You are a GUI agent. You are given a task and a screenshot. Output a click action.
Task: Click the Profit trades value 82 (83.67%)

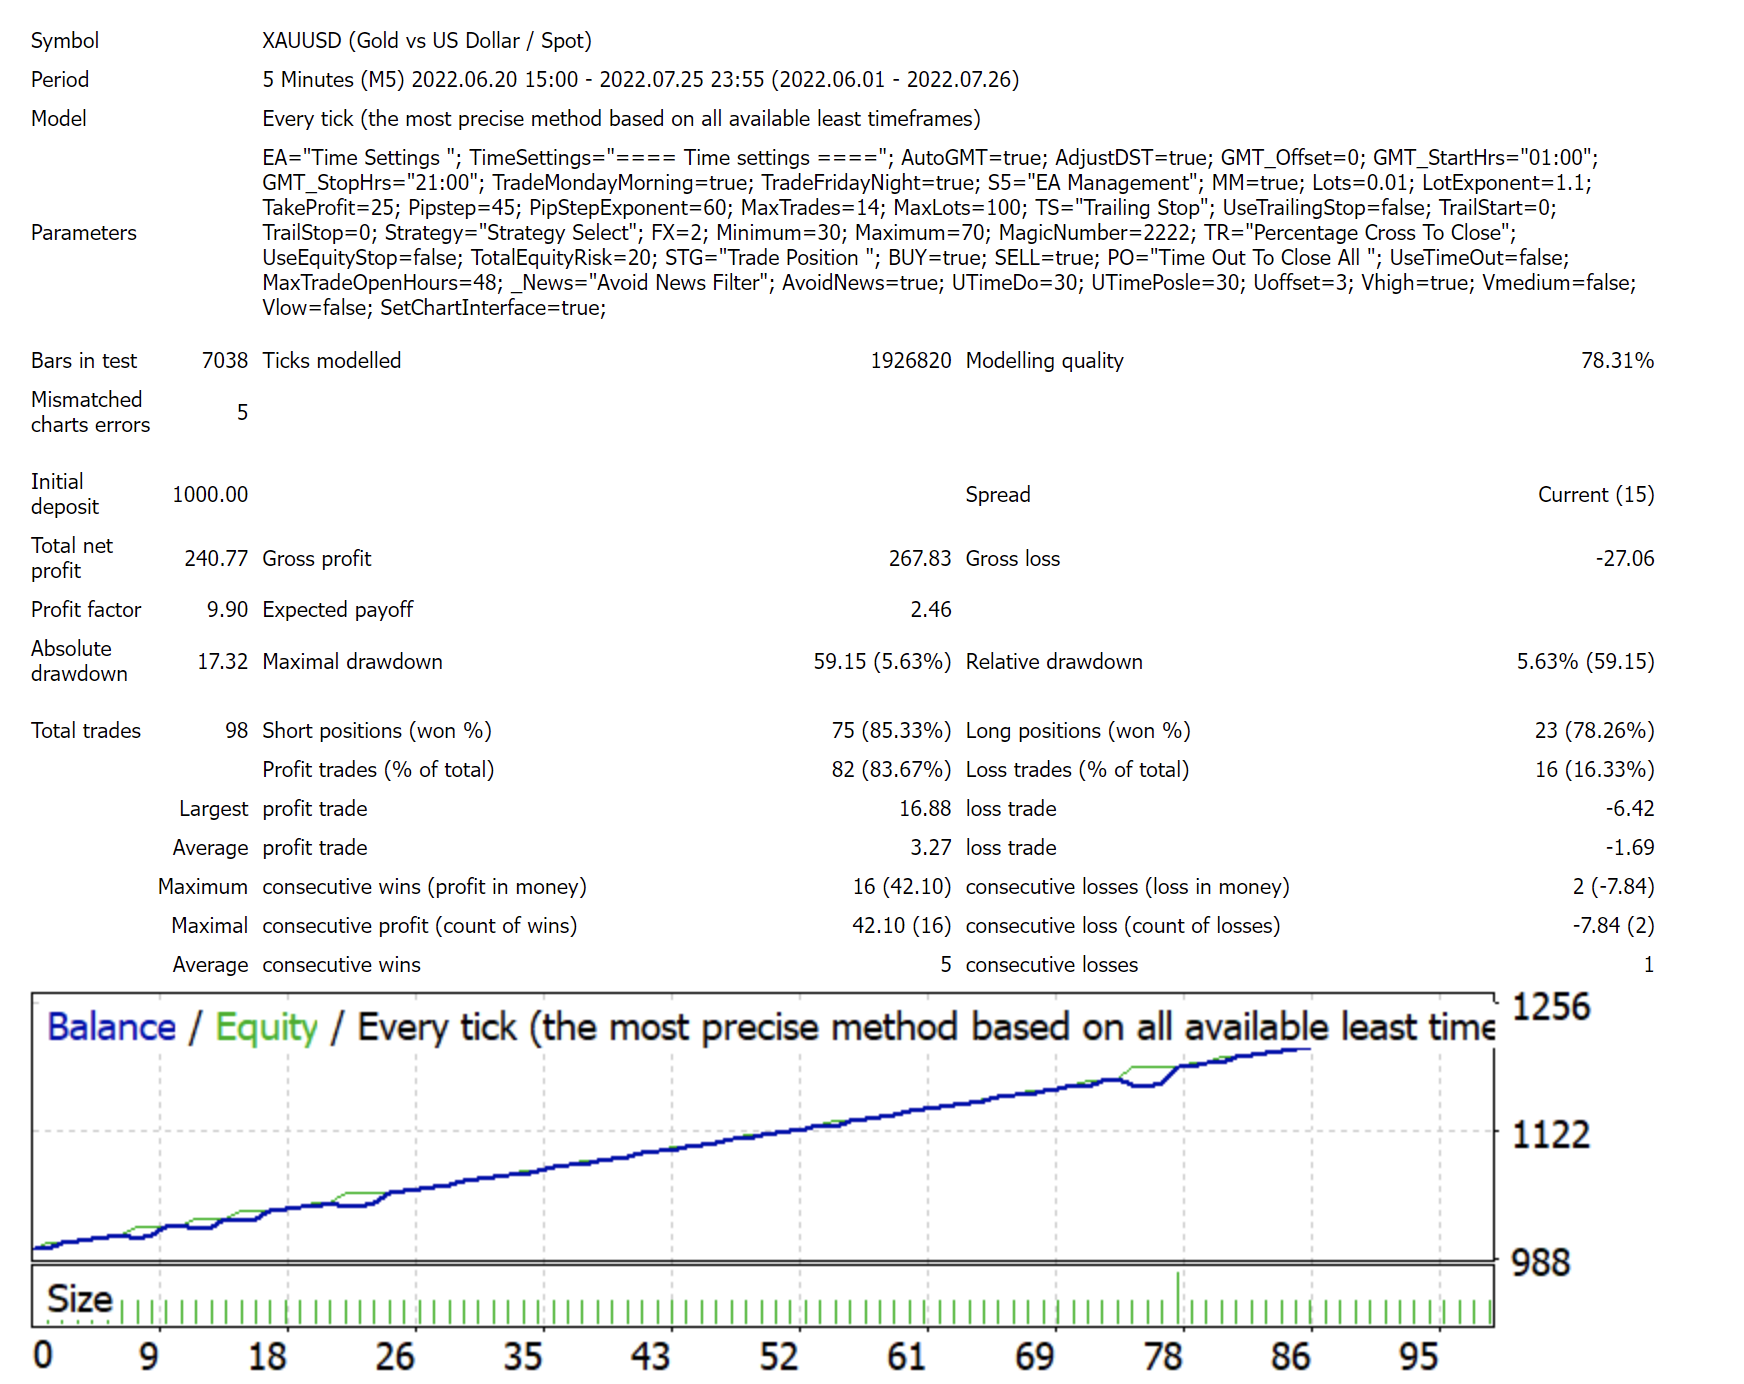click(x=891, y=770)
